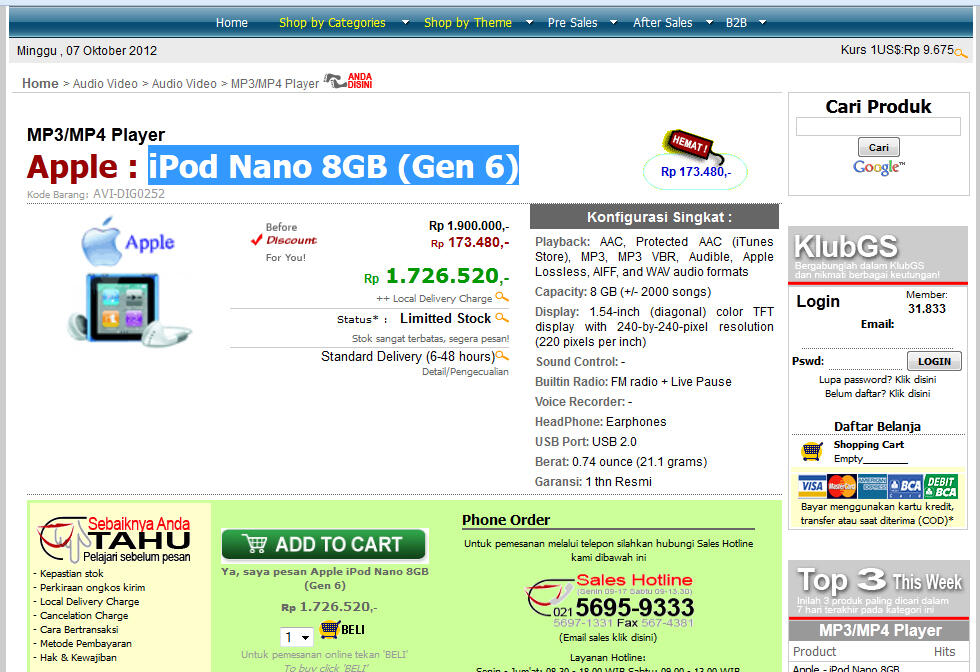The width and height of the screenshot is (980, 672).
Task: Open the Detail/Pengecualian delivery link
Action: (x=465, y=371)
